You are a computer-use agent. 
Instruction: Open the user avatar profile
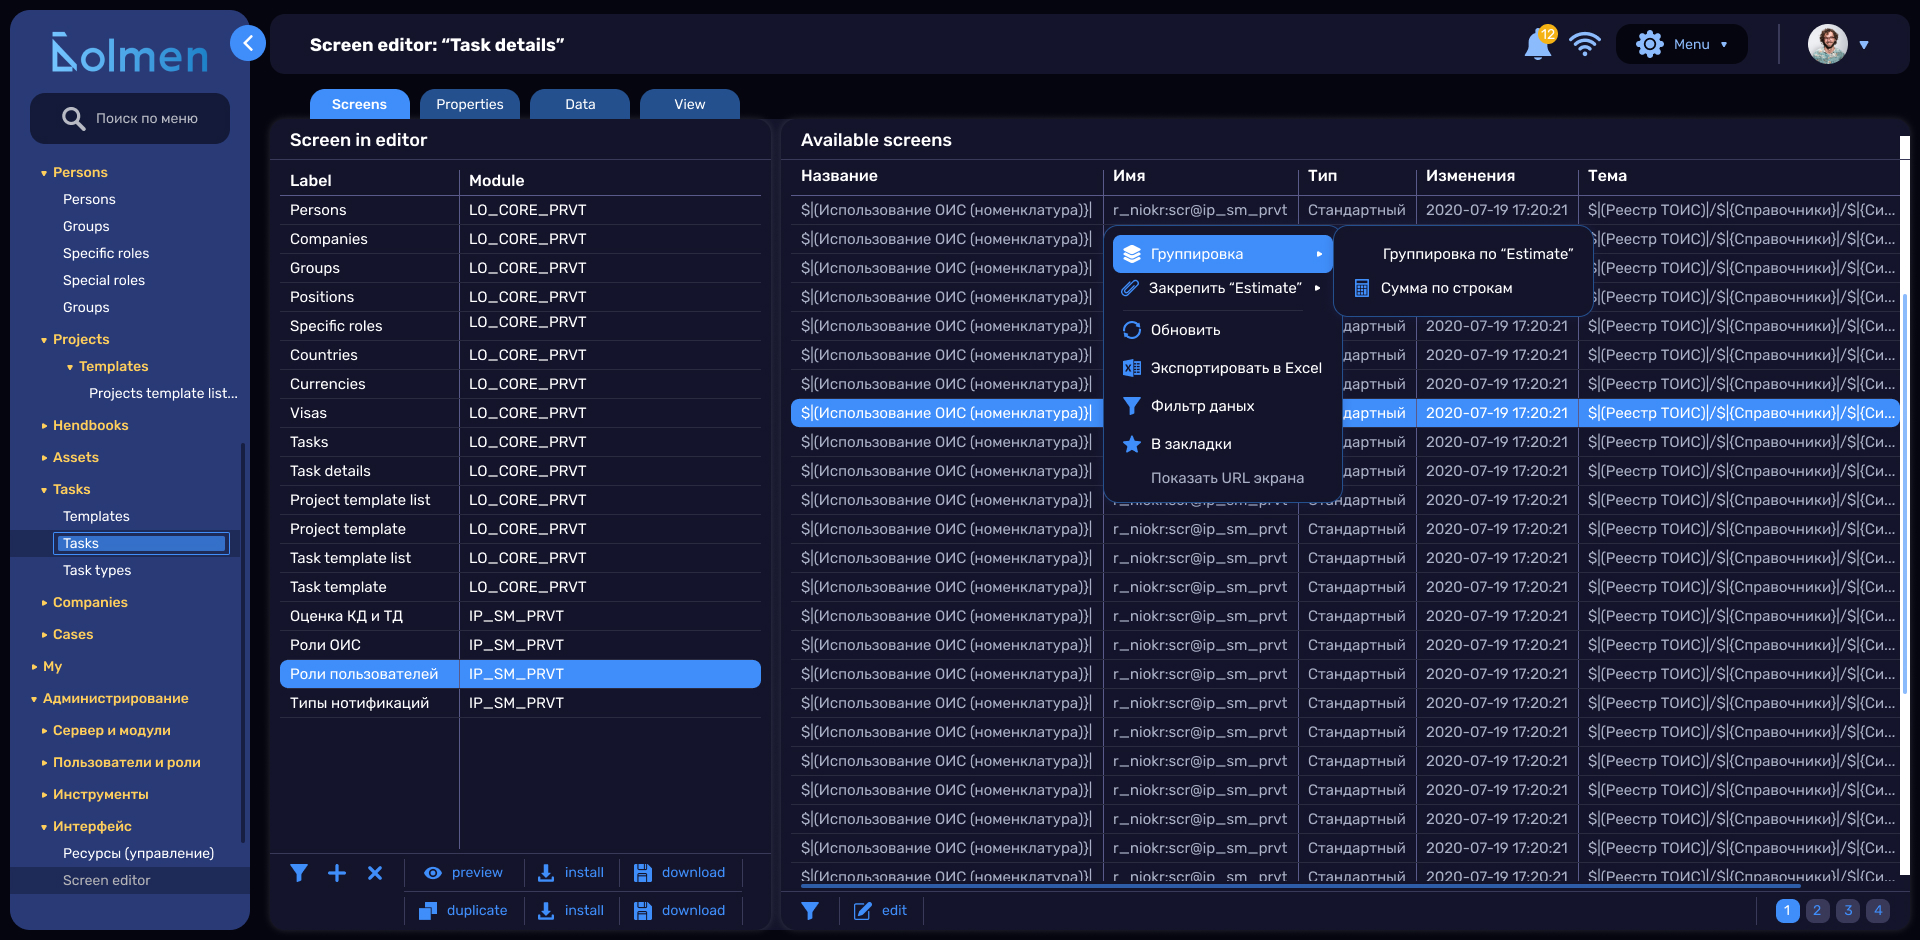click(1828, 44)
